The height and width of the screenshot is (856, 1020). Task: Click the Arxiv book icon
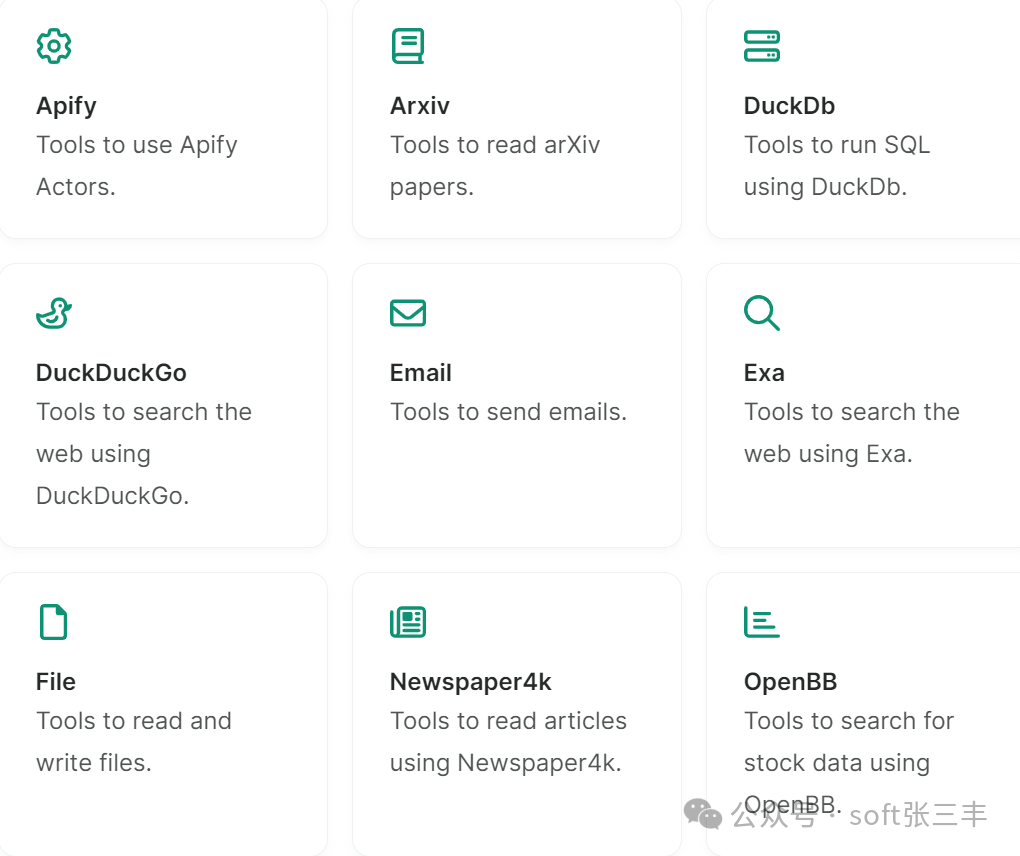[408, 46]
